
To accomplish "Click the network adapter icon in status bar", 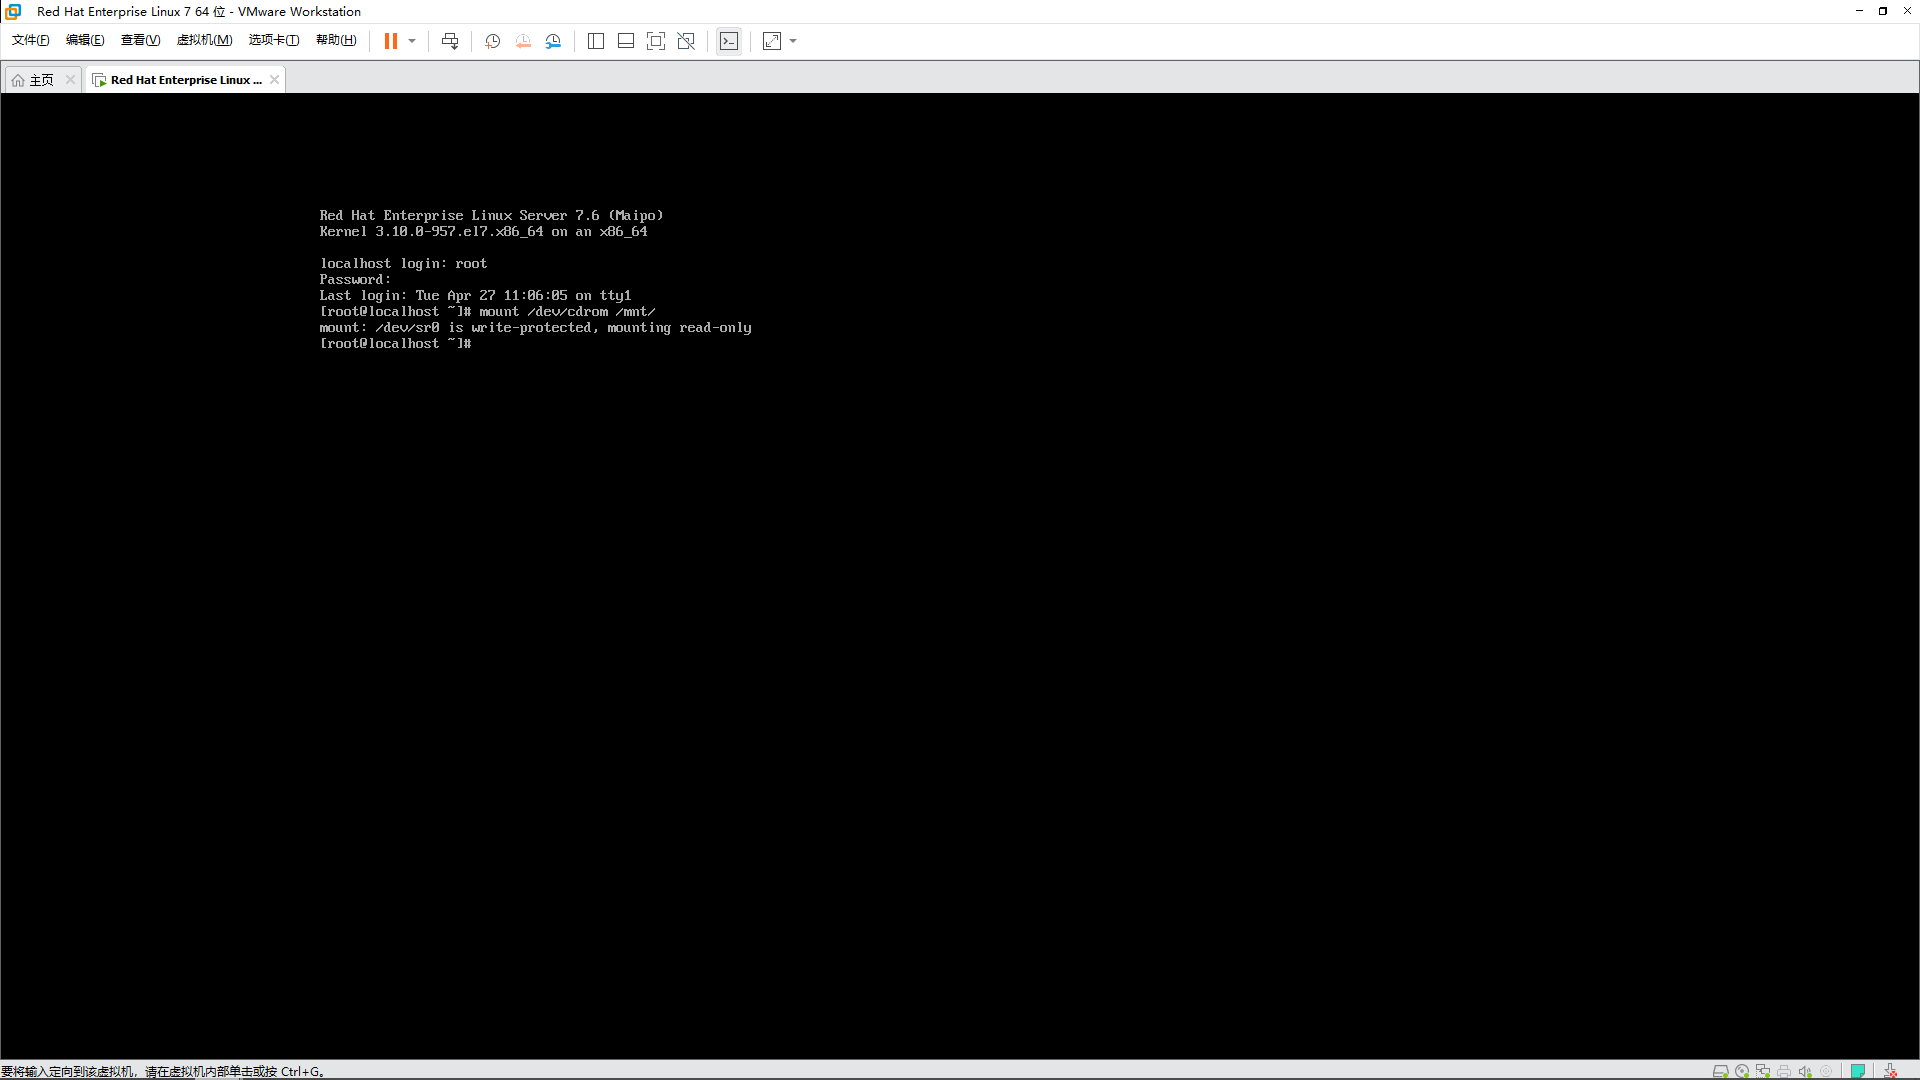I will (x=1763, y=1071).
